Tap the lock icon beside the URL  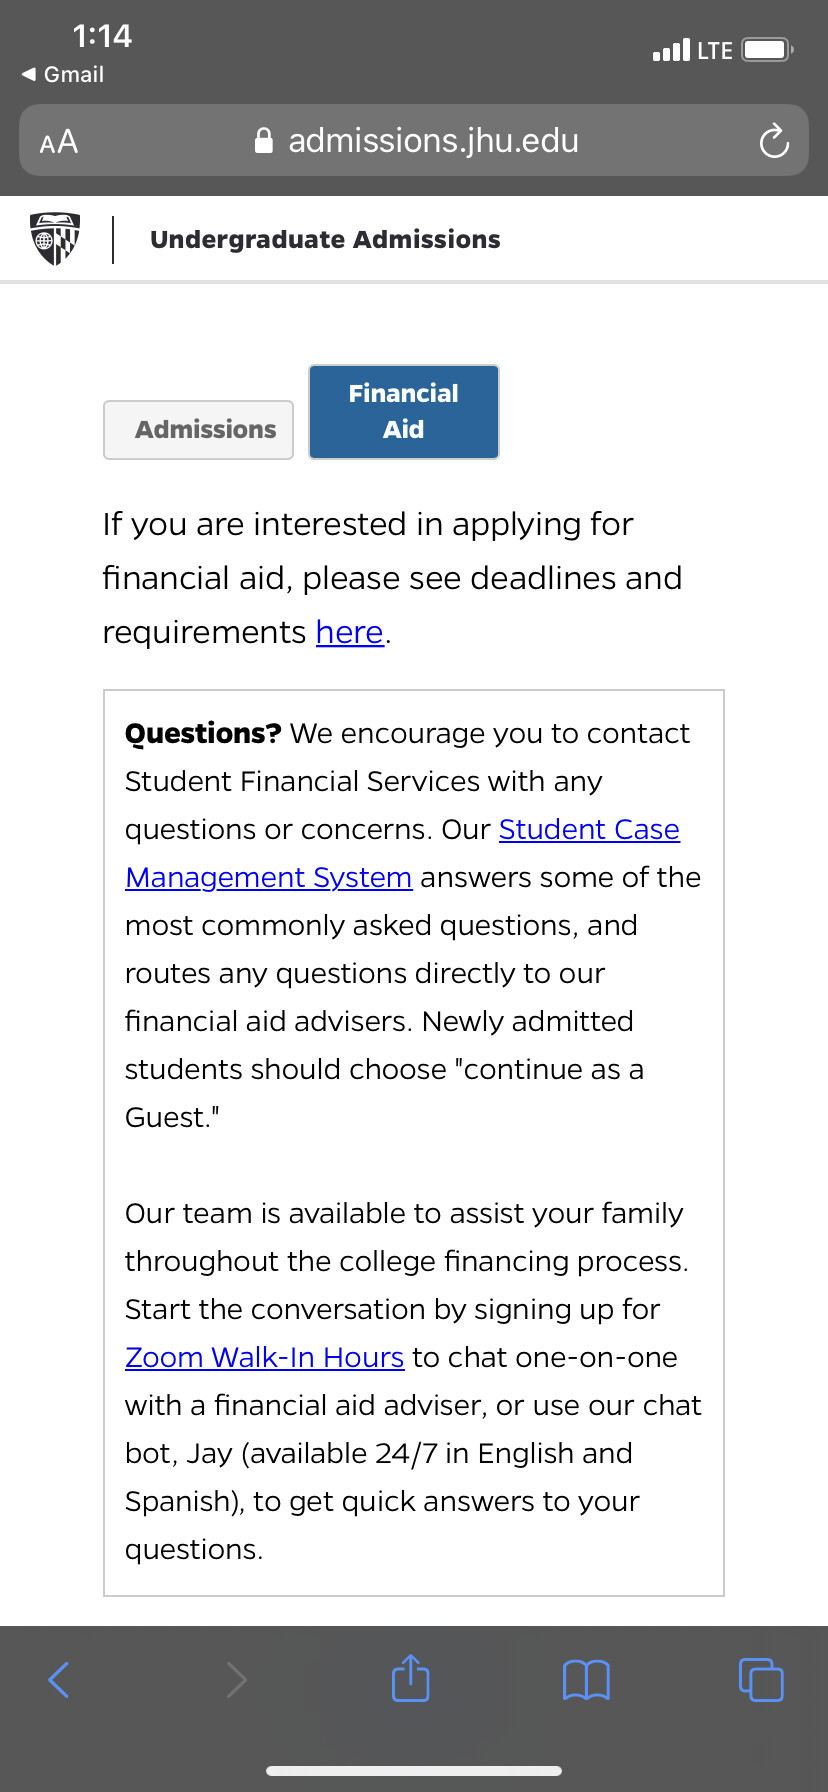[264, 141]
